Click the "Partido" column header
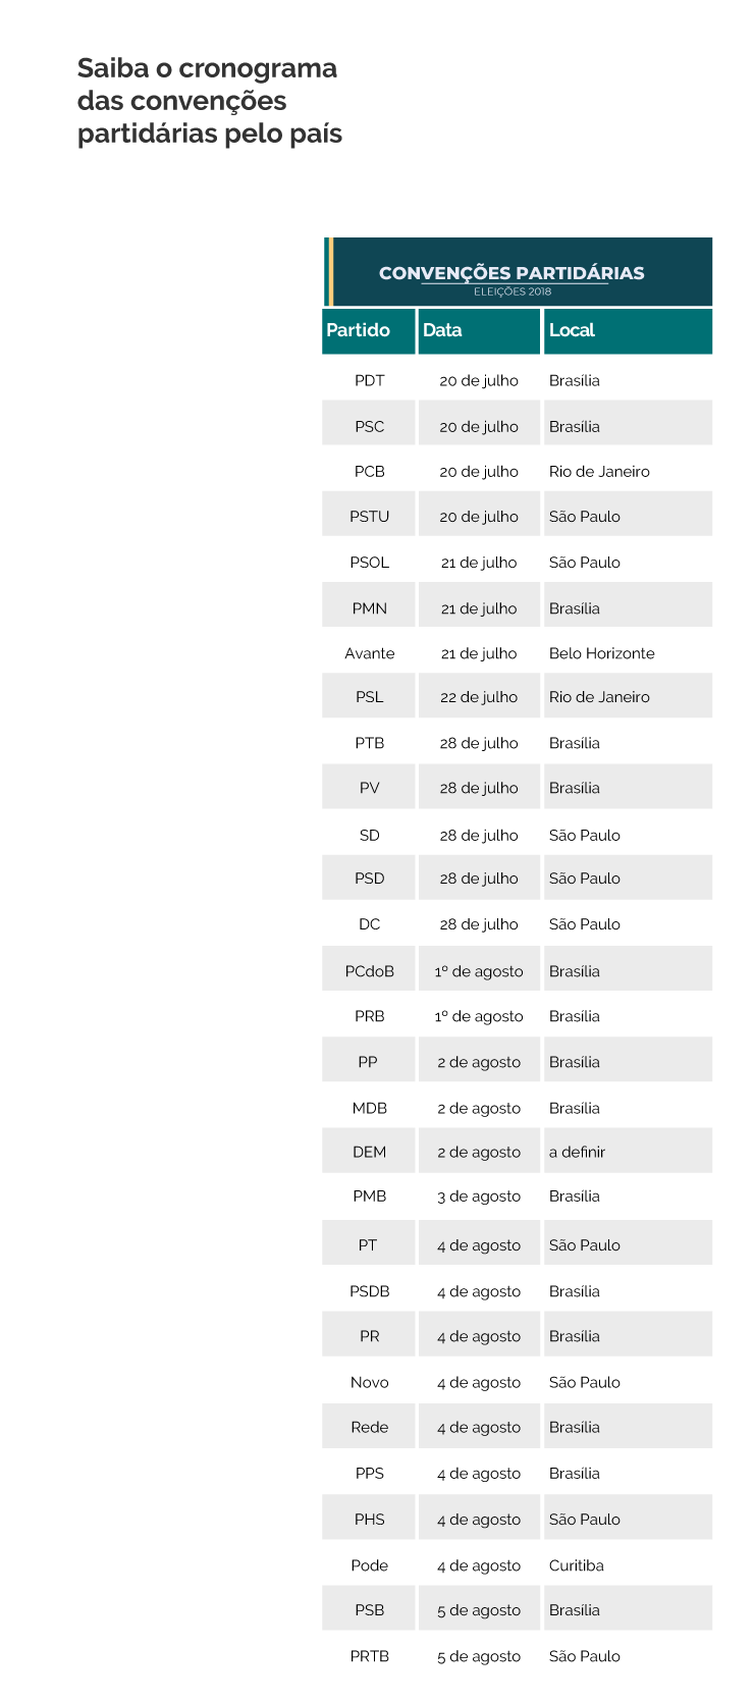The height and width of the screenshot is (1702, 754). tap(358, 330)
